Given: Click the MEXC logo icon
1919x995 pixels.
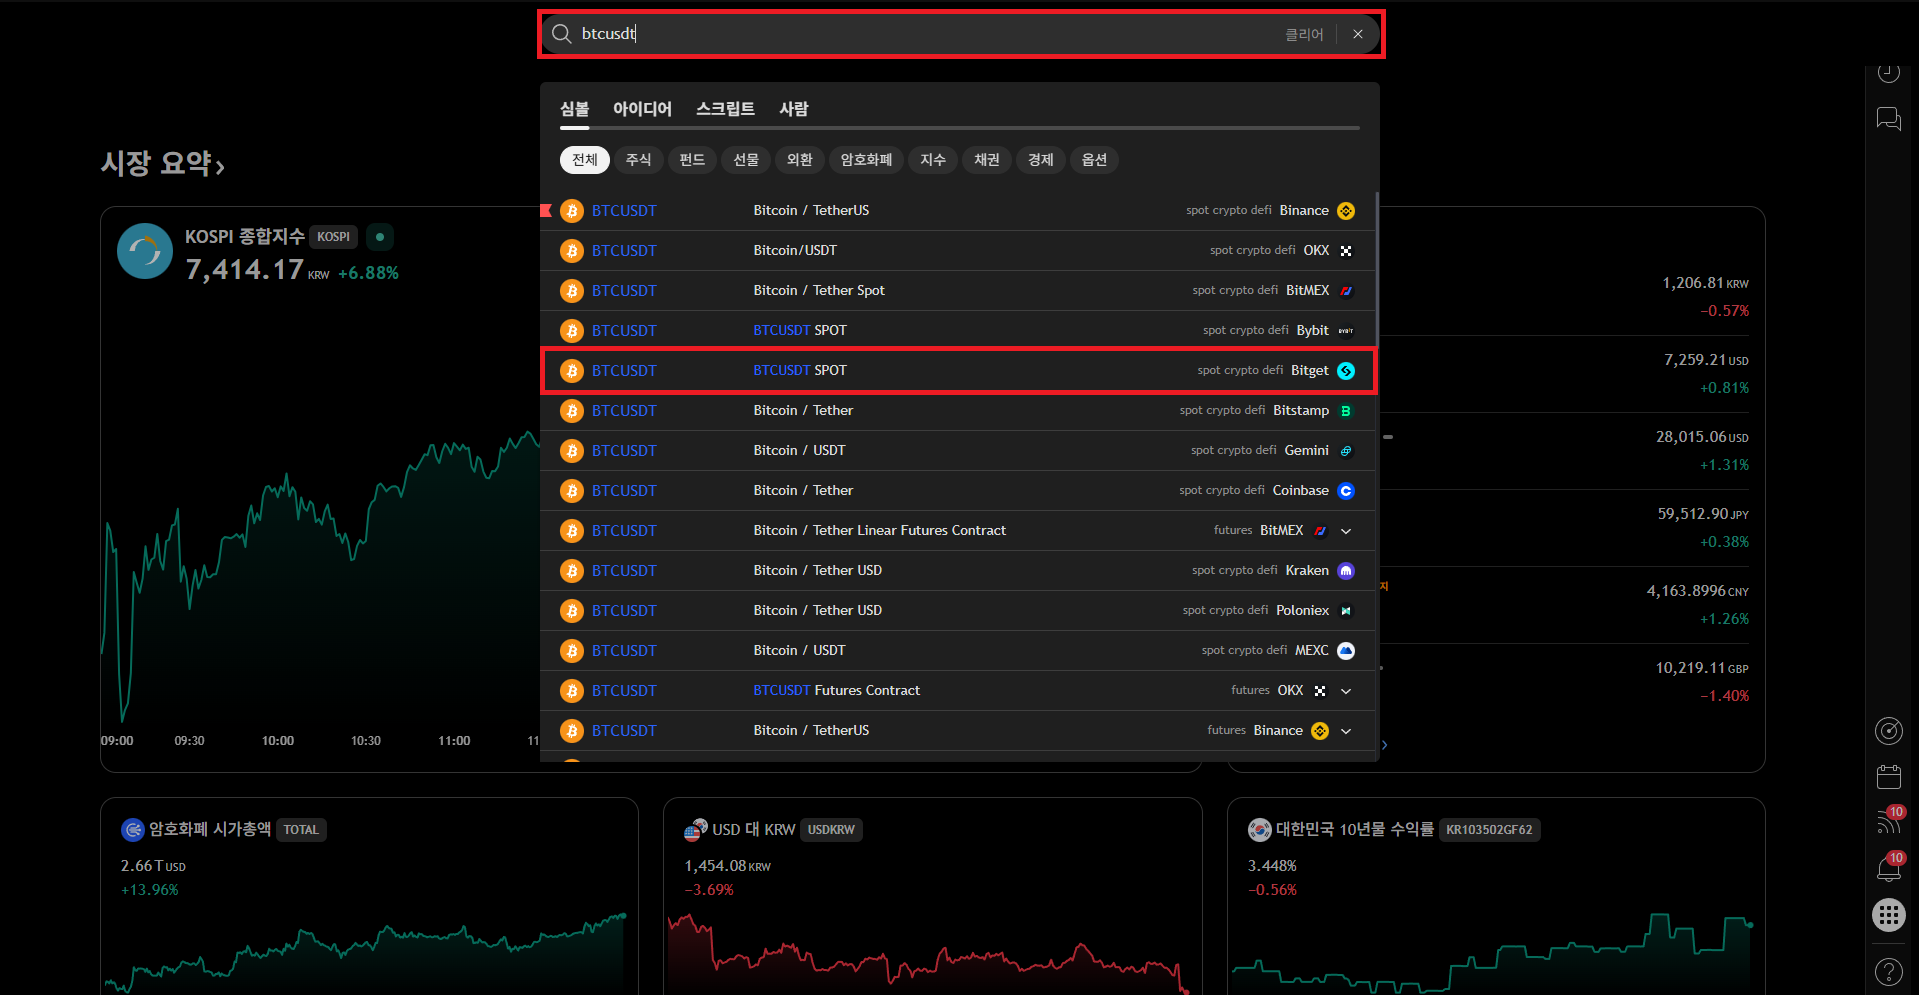Looking at the screenshot, I should click(x=1346, y=651).
